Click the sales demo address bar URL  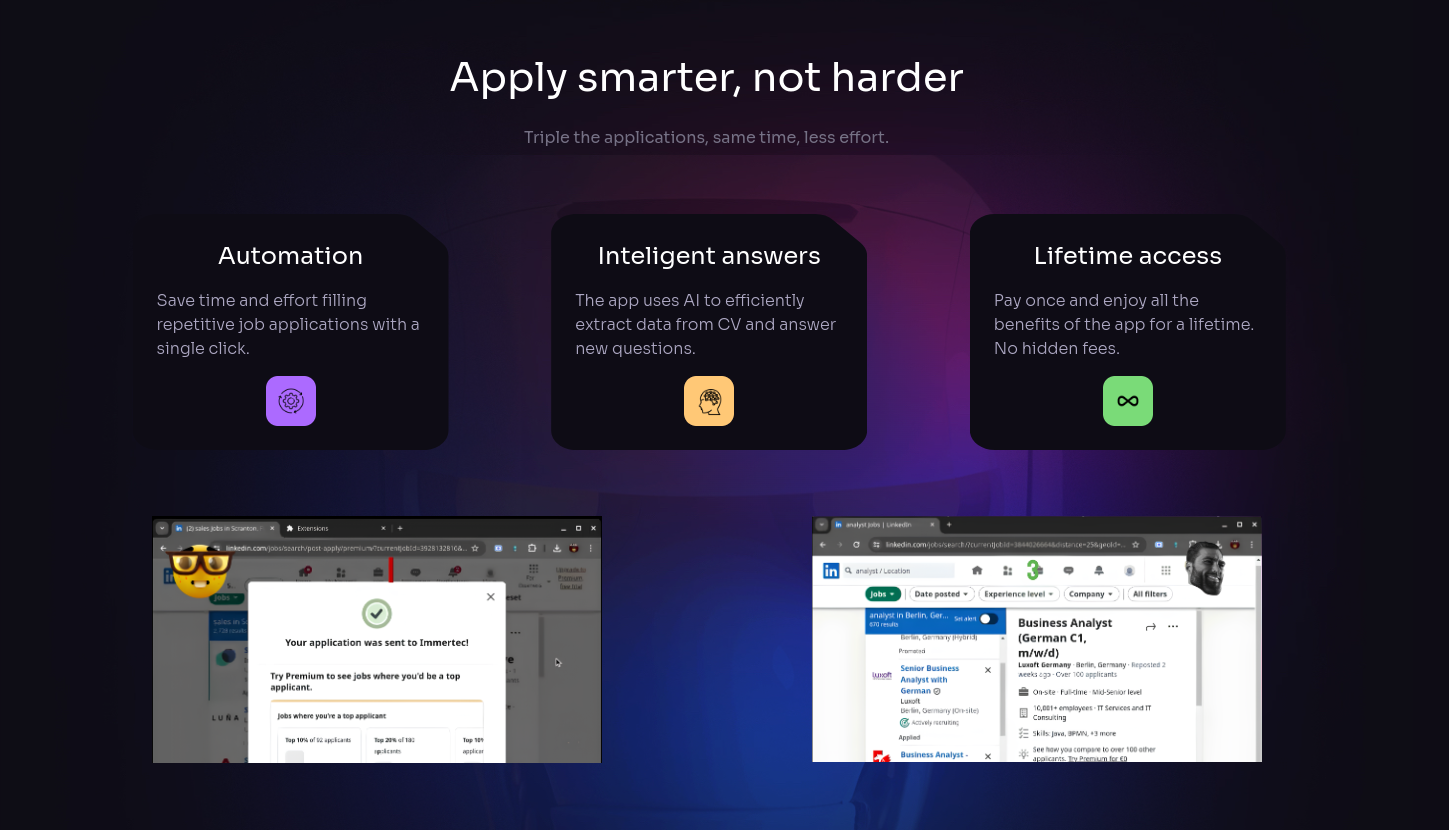click(346, 548)
